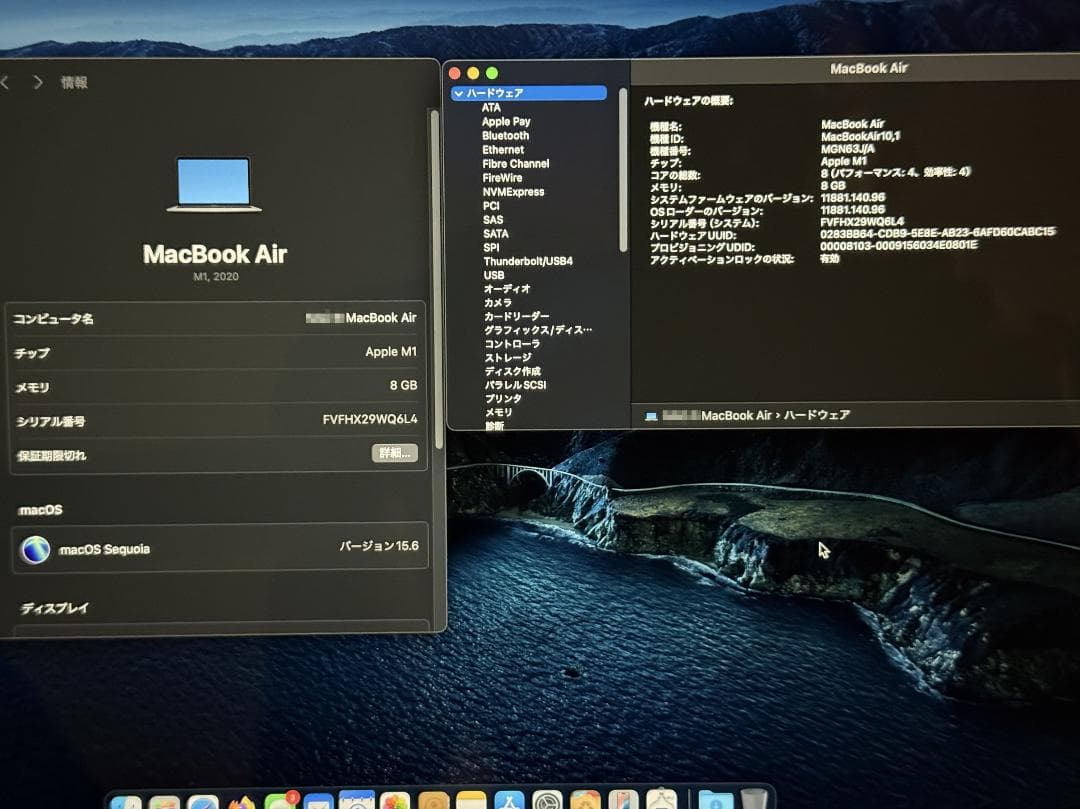Select Bluetooth in the System Information sidebar

pyautogui.click(x=504, y=135)
